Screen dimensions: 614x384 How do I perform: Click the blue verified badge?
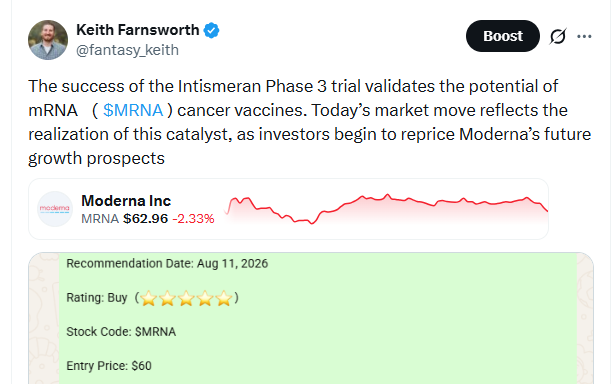[x=211, y=31]
